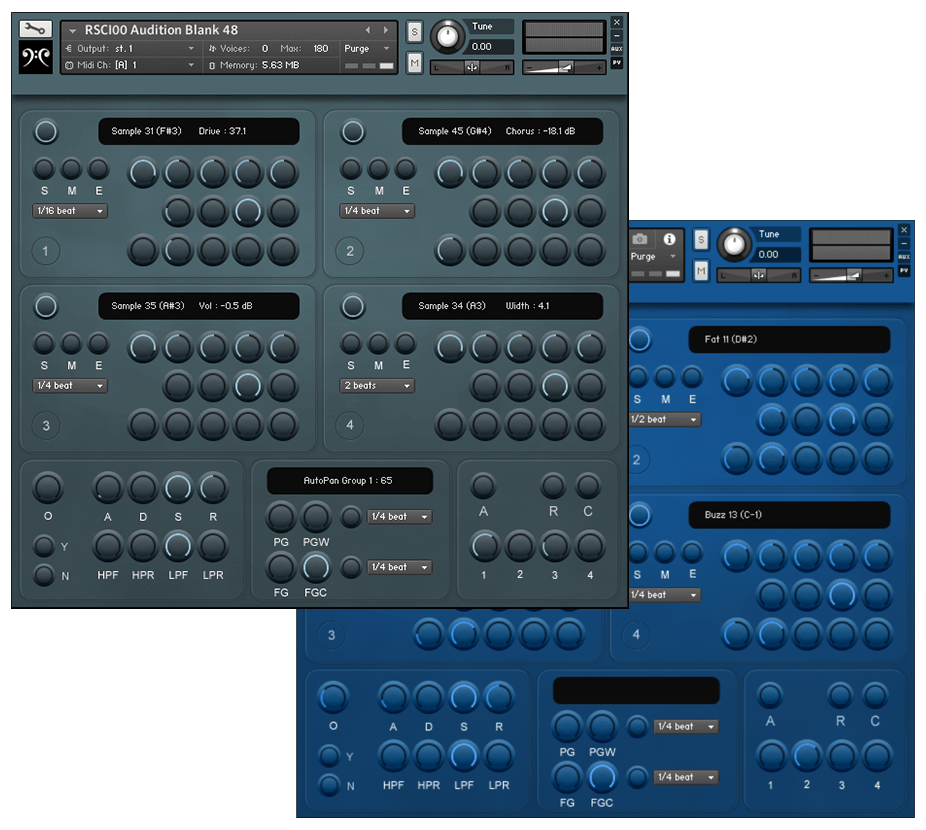The height and width of the screenshot is (830, 926).
Task: Click the Tune knob in gray window
Action: (448, 37)
